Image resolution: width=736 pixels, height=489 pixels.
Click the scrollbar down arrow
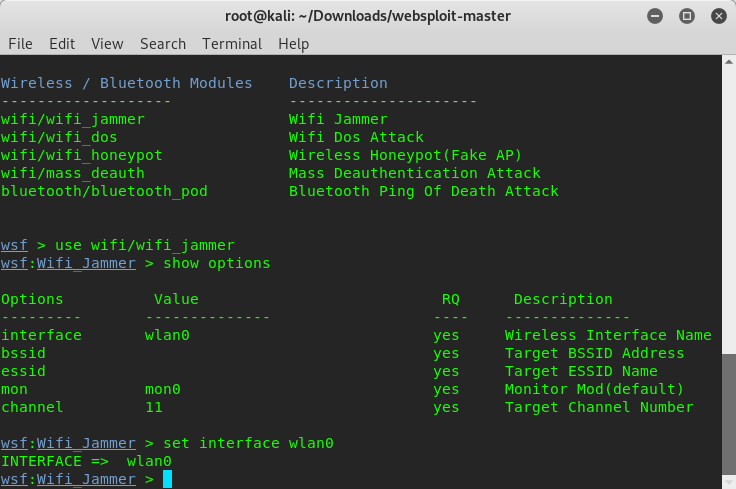pos(728,482)
